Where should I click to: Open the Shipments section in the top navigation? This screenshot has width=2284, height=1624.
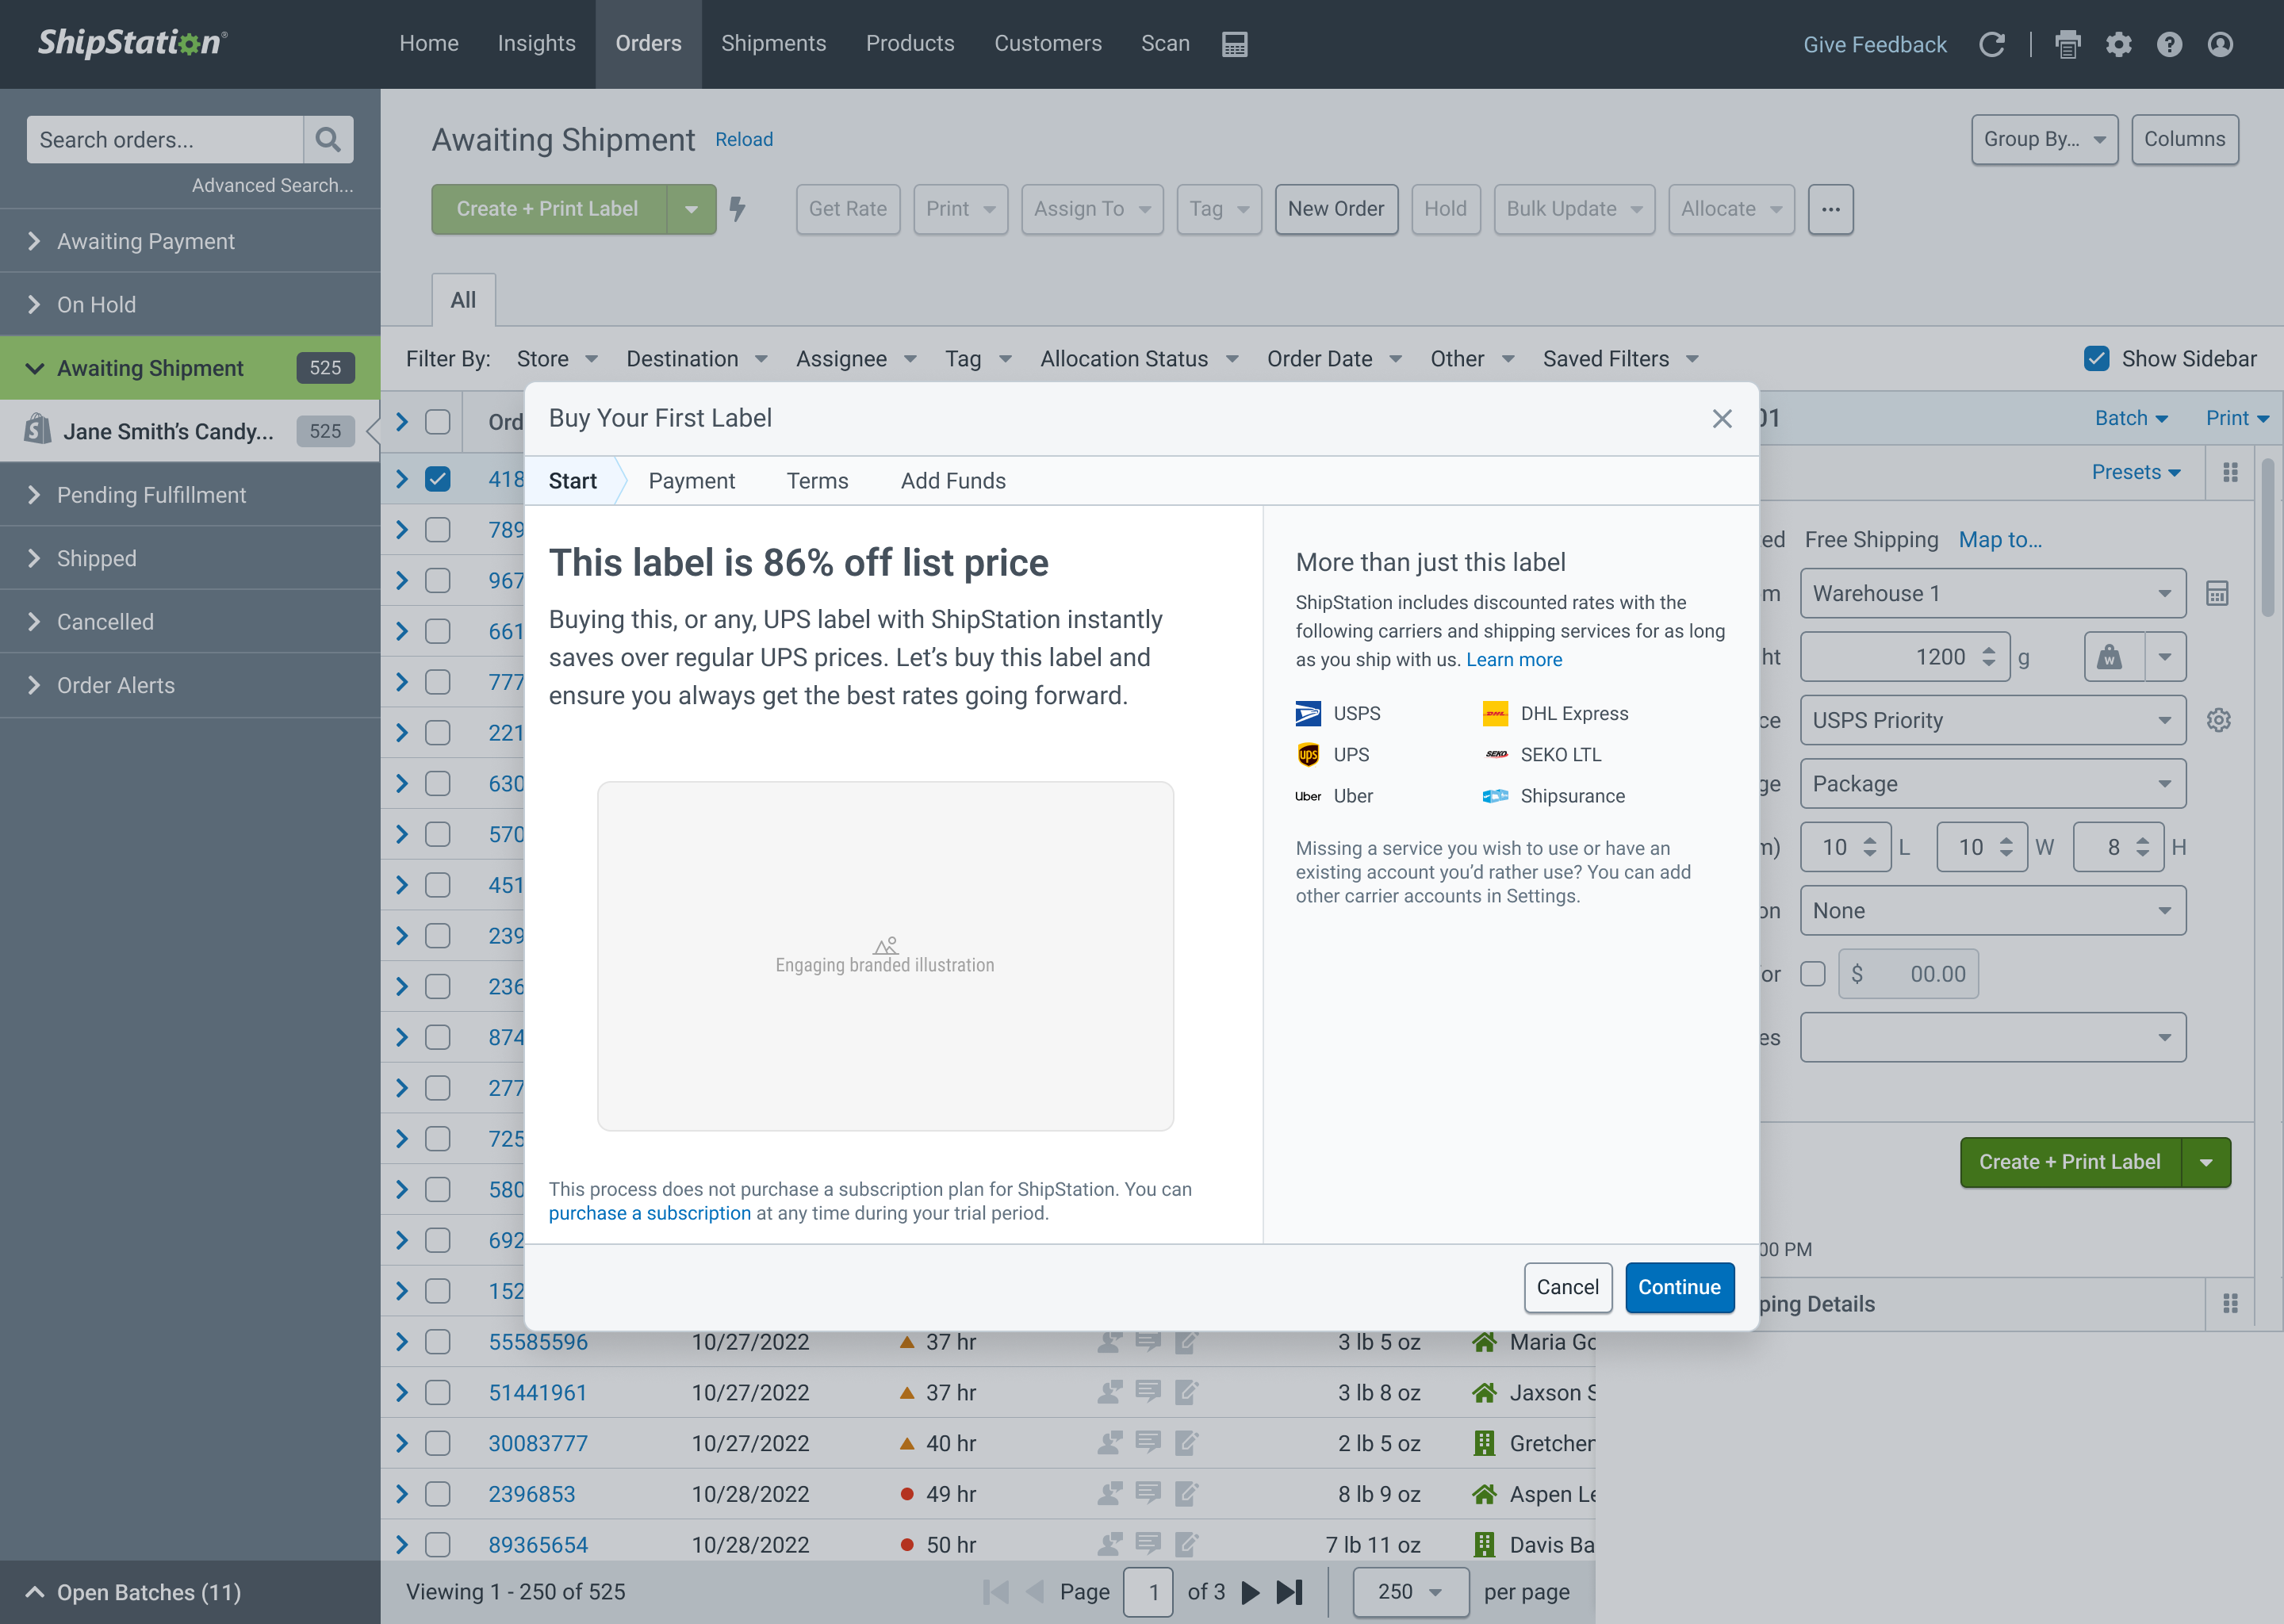tap(773, 43)
